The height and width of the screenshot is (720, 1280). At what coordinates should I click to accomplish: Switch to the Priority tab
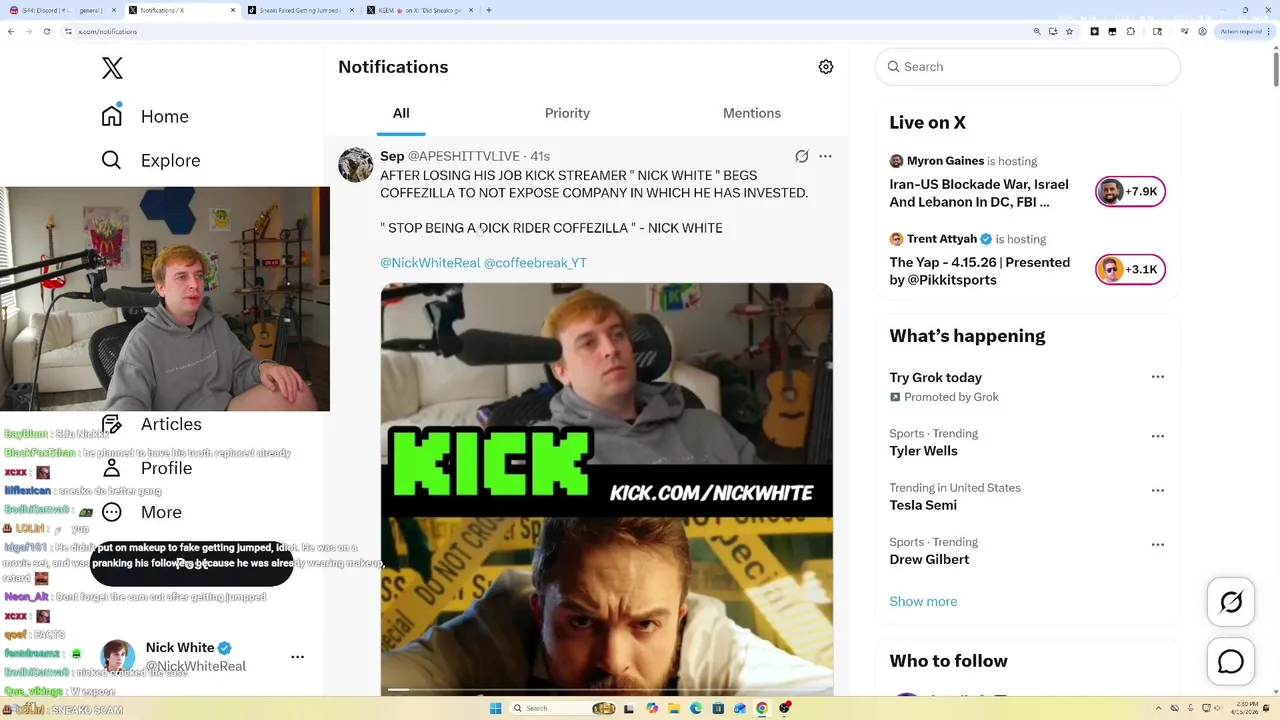click(567, 113)
